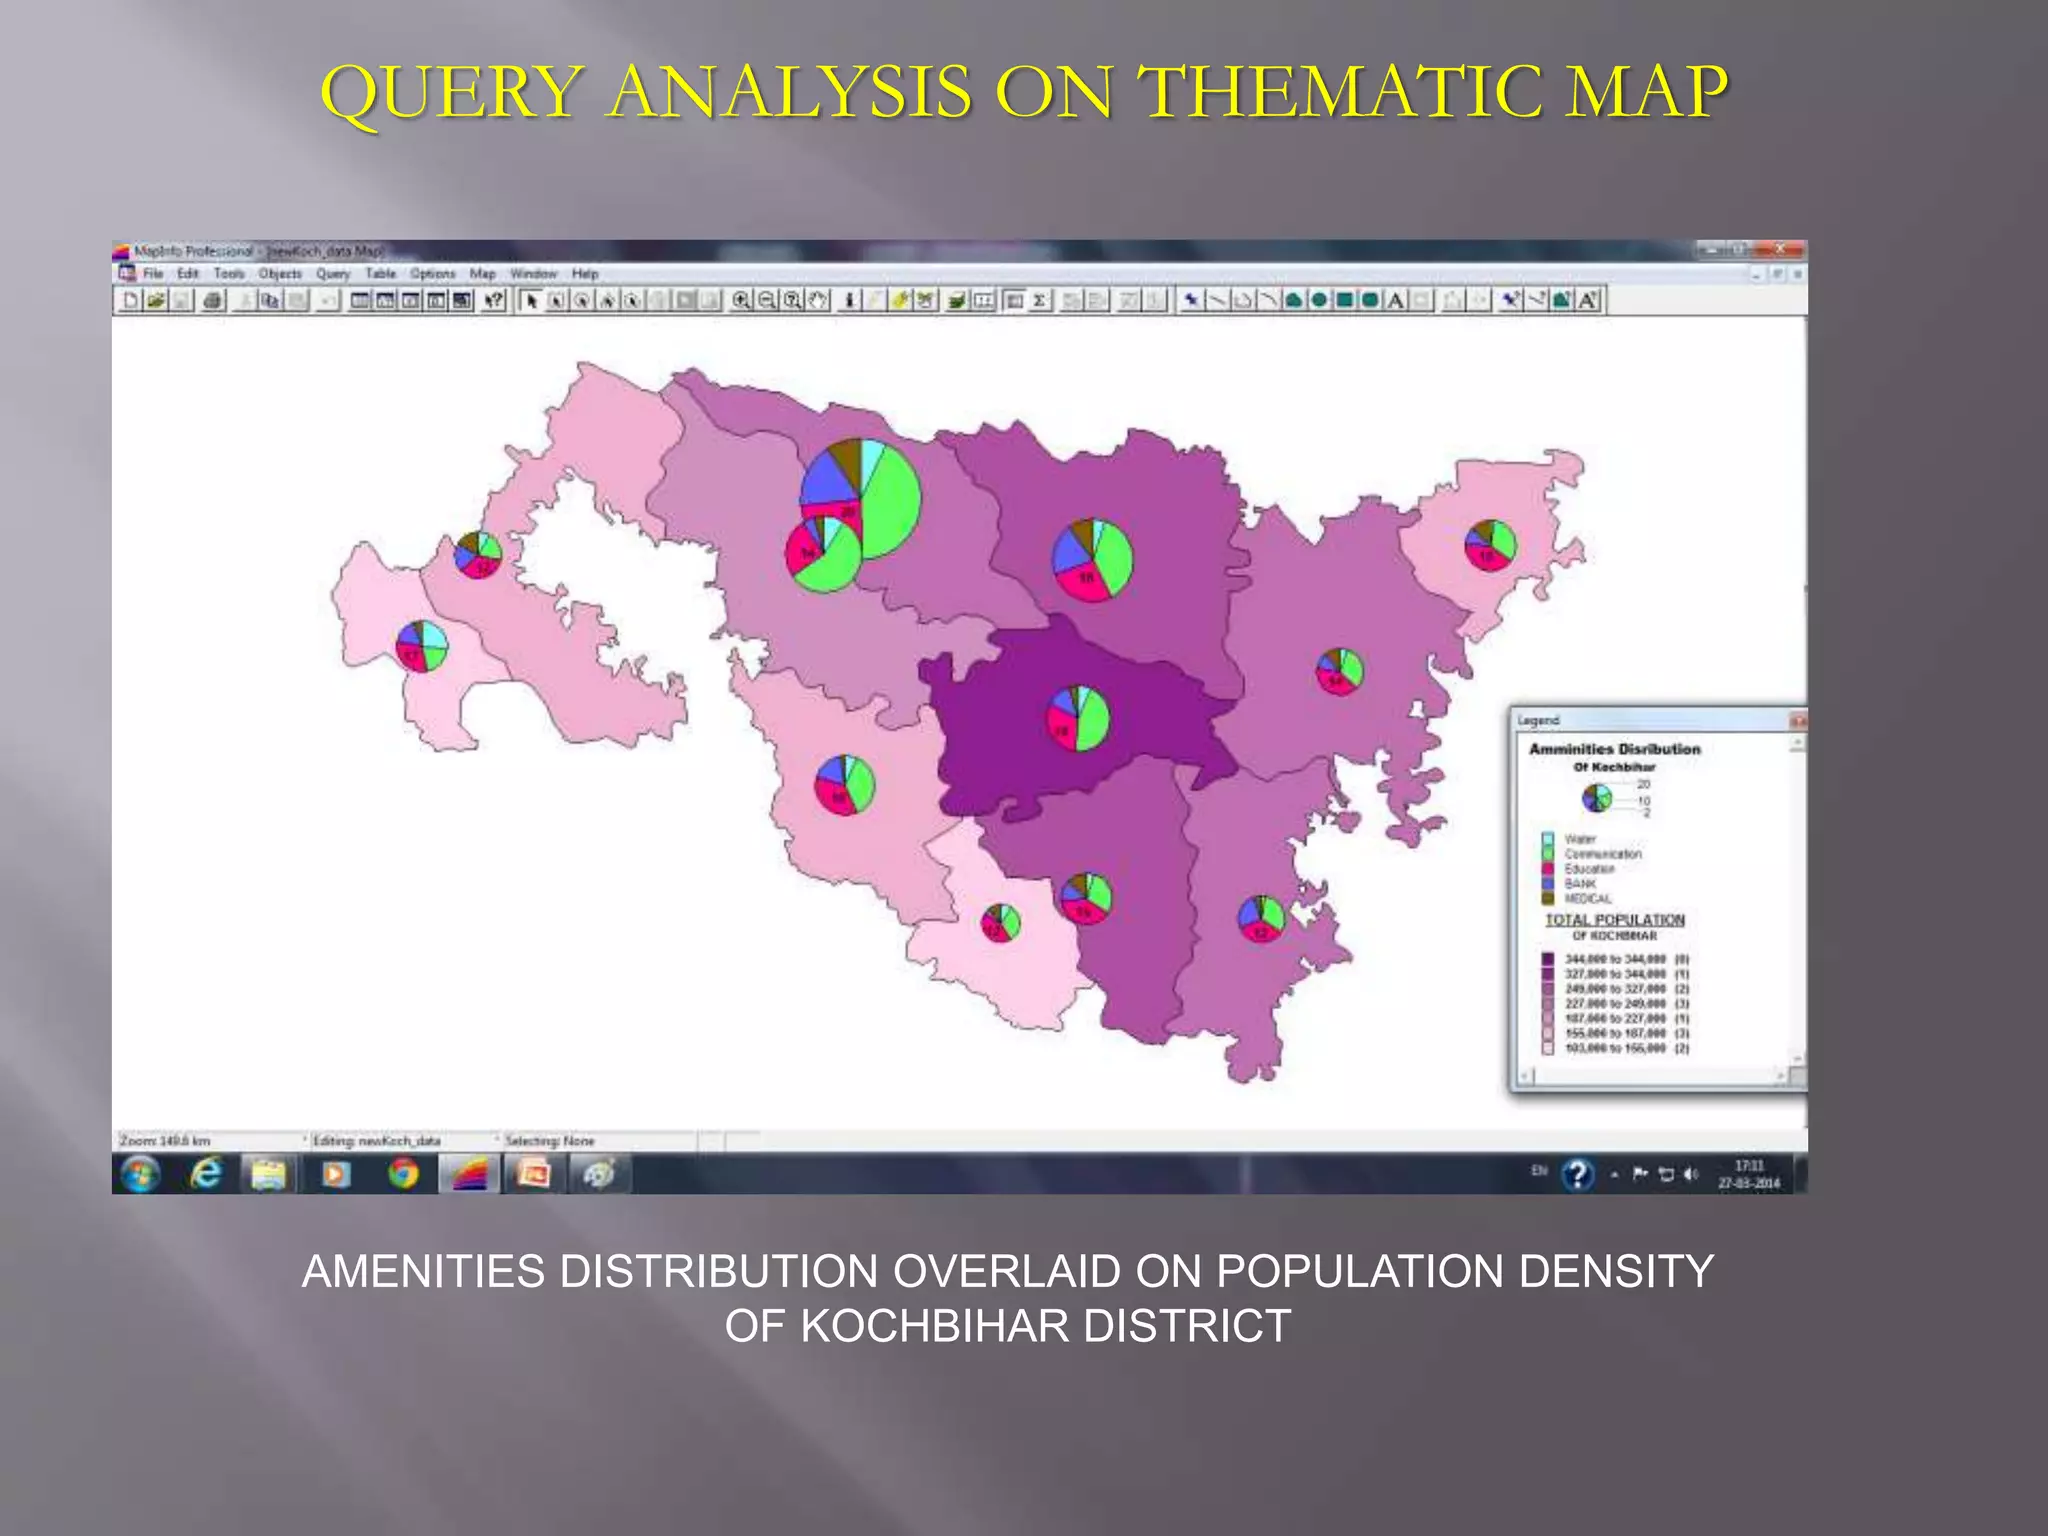Click the BANK blue legend swatch
This screenshot has width=2048, height=1536.
coord(1548,884)
